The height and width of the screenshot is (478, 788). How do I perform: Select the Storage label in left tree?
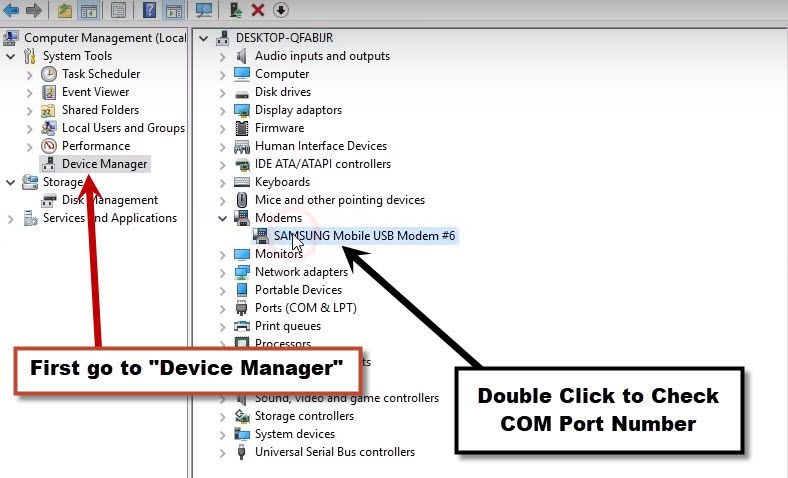click(x=63, y=182)
